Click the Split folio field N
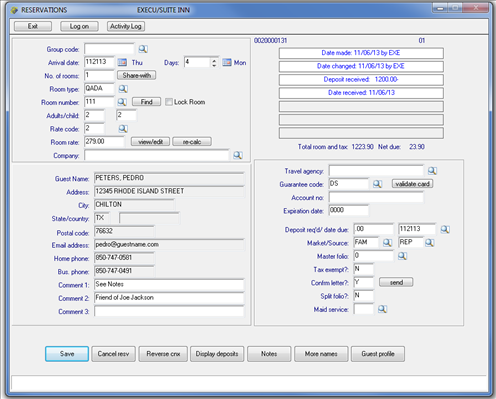The height and width of the screenshot is (399, 496). point(363,296)
